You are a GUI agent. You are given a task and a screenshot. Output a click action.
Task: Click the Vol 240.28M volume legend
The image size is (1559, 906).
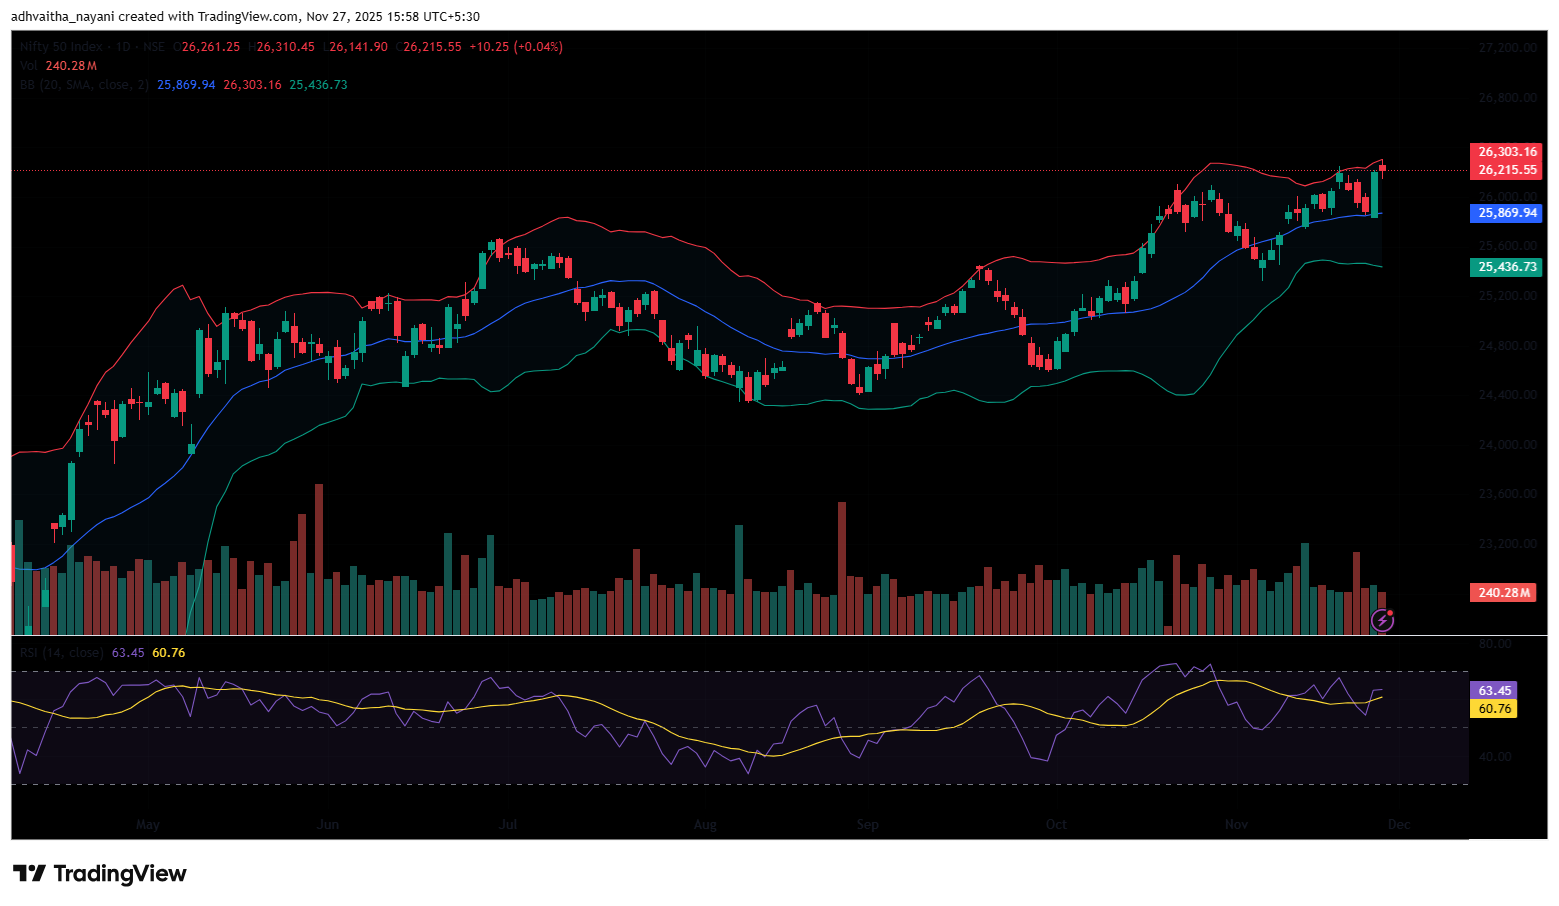click(x=58, y=66)
